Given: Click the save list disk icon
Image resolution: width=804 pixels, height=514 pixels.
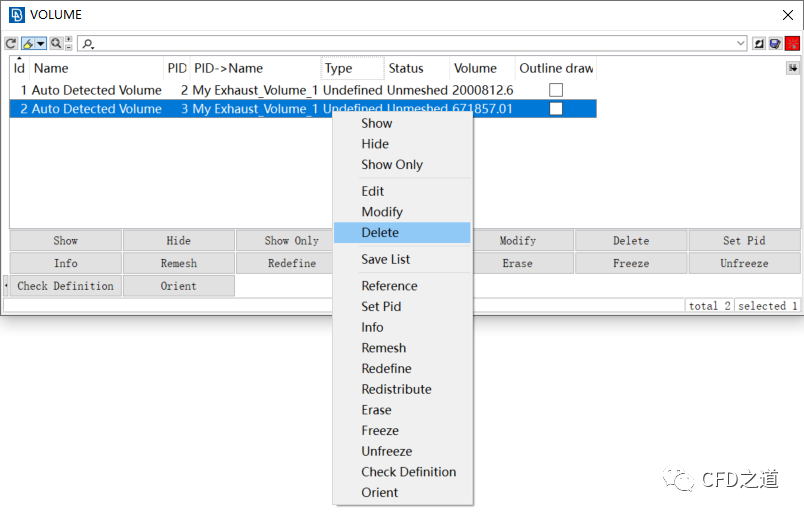Looking at the screenshot, I should pyautogui.click(x=775, y=44).
